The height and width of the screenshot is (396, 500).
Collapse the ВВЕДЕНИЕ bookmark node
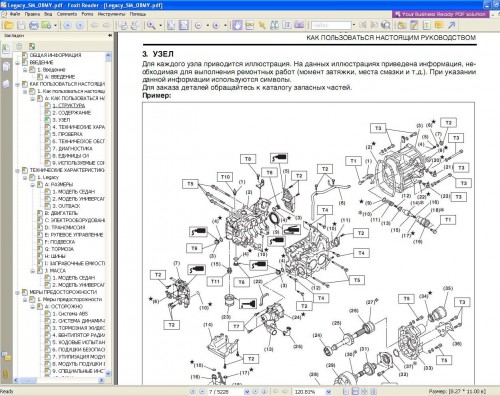pyautogui.click(x=17, y=63)
